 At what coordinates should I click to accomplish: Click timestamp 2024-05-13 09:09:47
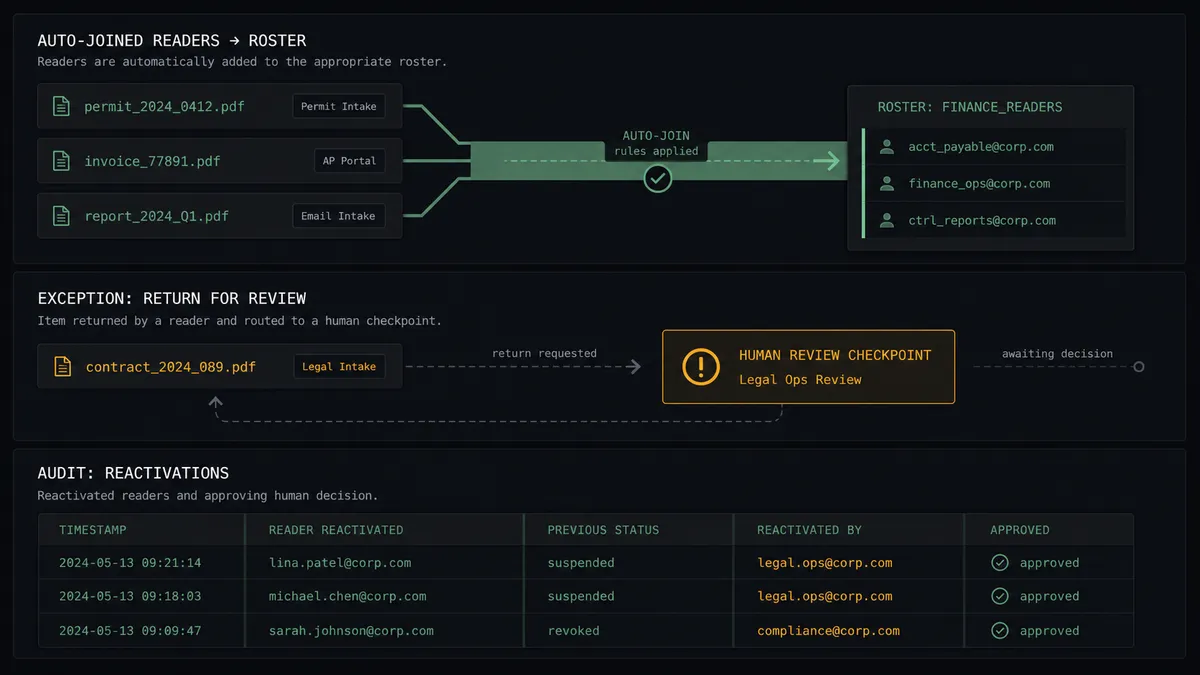tap(130, 631)
